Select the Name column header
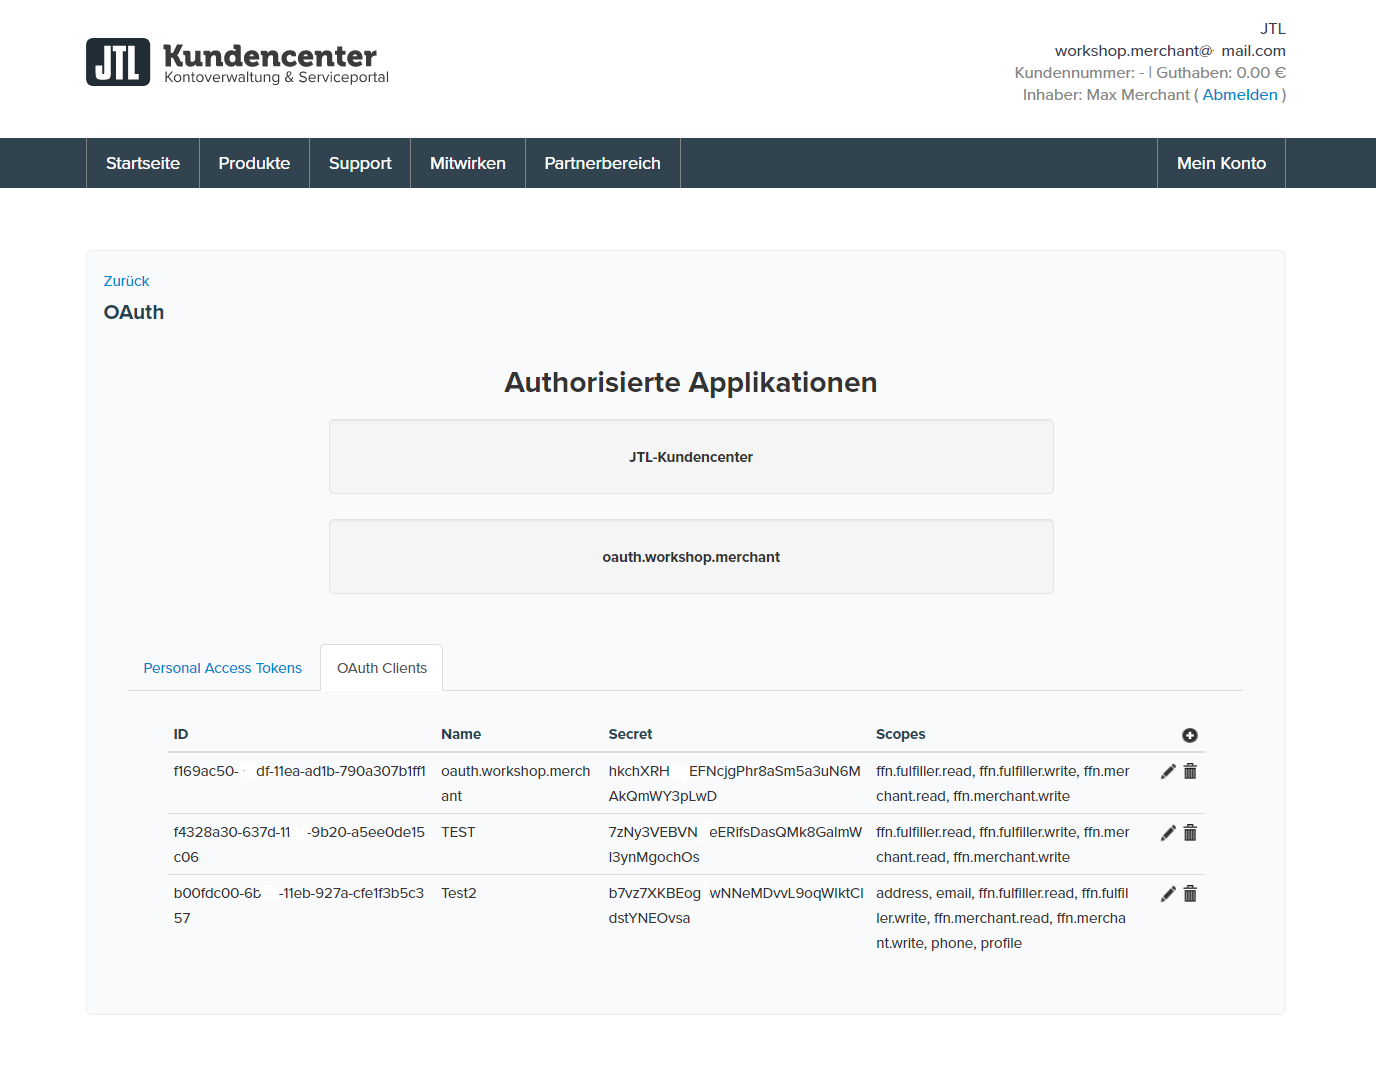Viewport: 1376px width, 1078px height. pos(461,734)
